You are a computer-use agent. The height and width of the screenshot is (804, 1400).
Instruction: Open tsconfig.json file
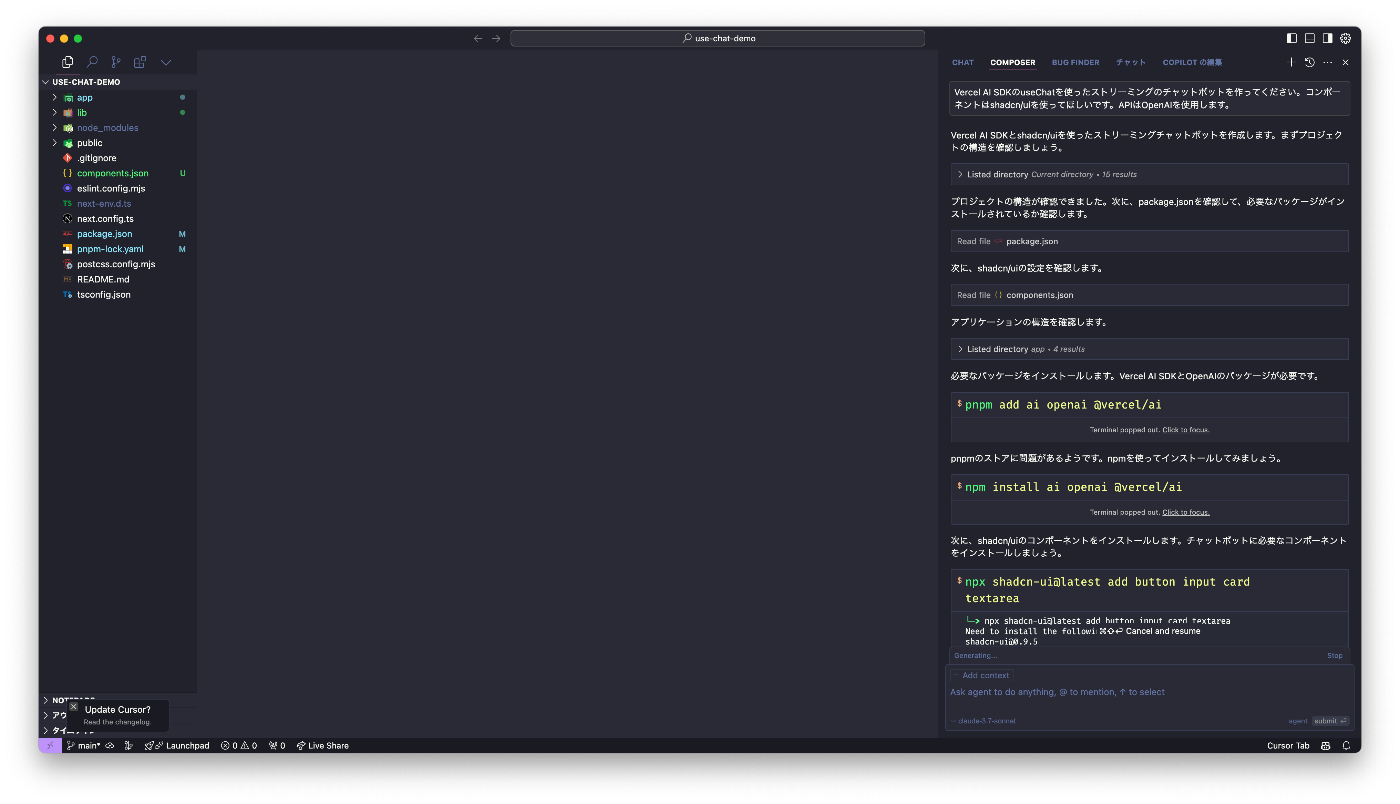tap(118, 295)
